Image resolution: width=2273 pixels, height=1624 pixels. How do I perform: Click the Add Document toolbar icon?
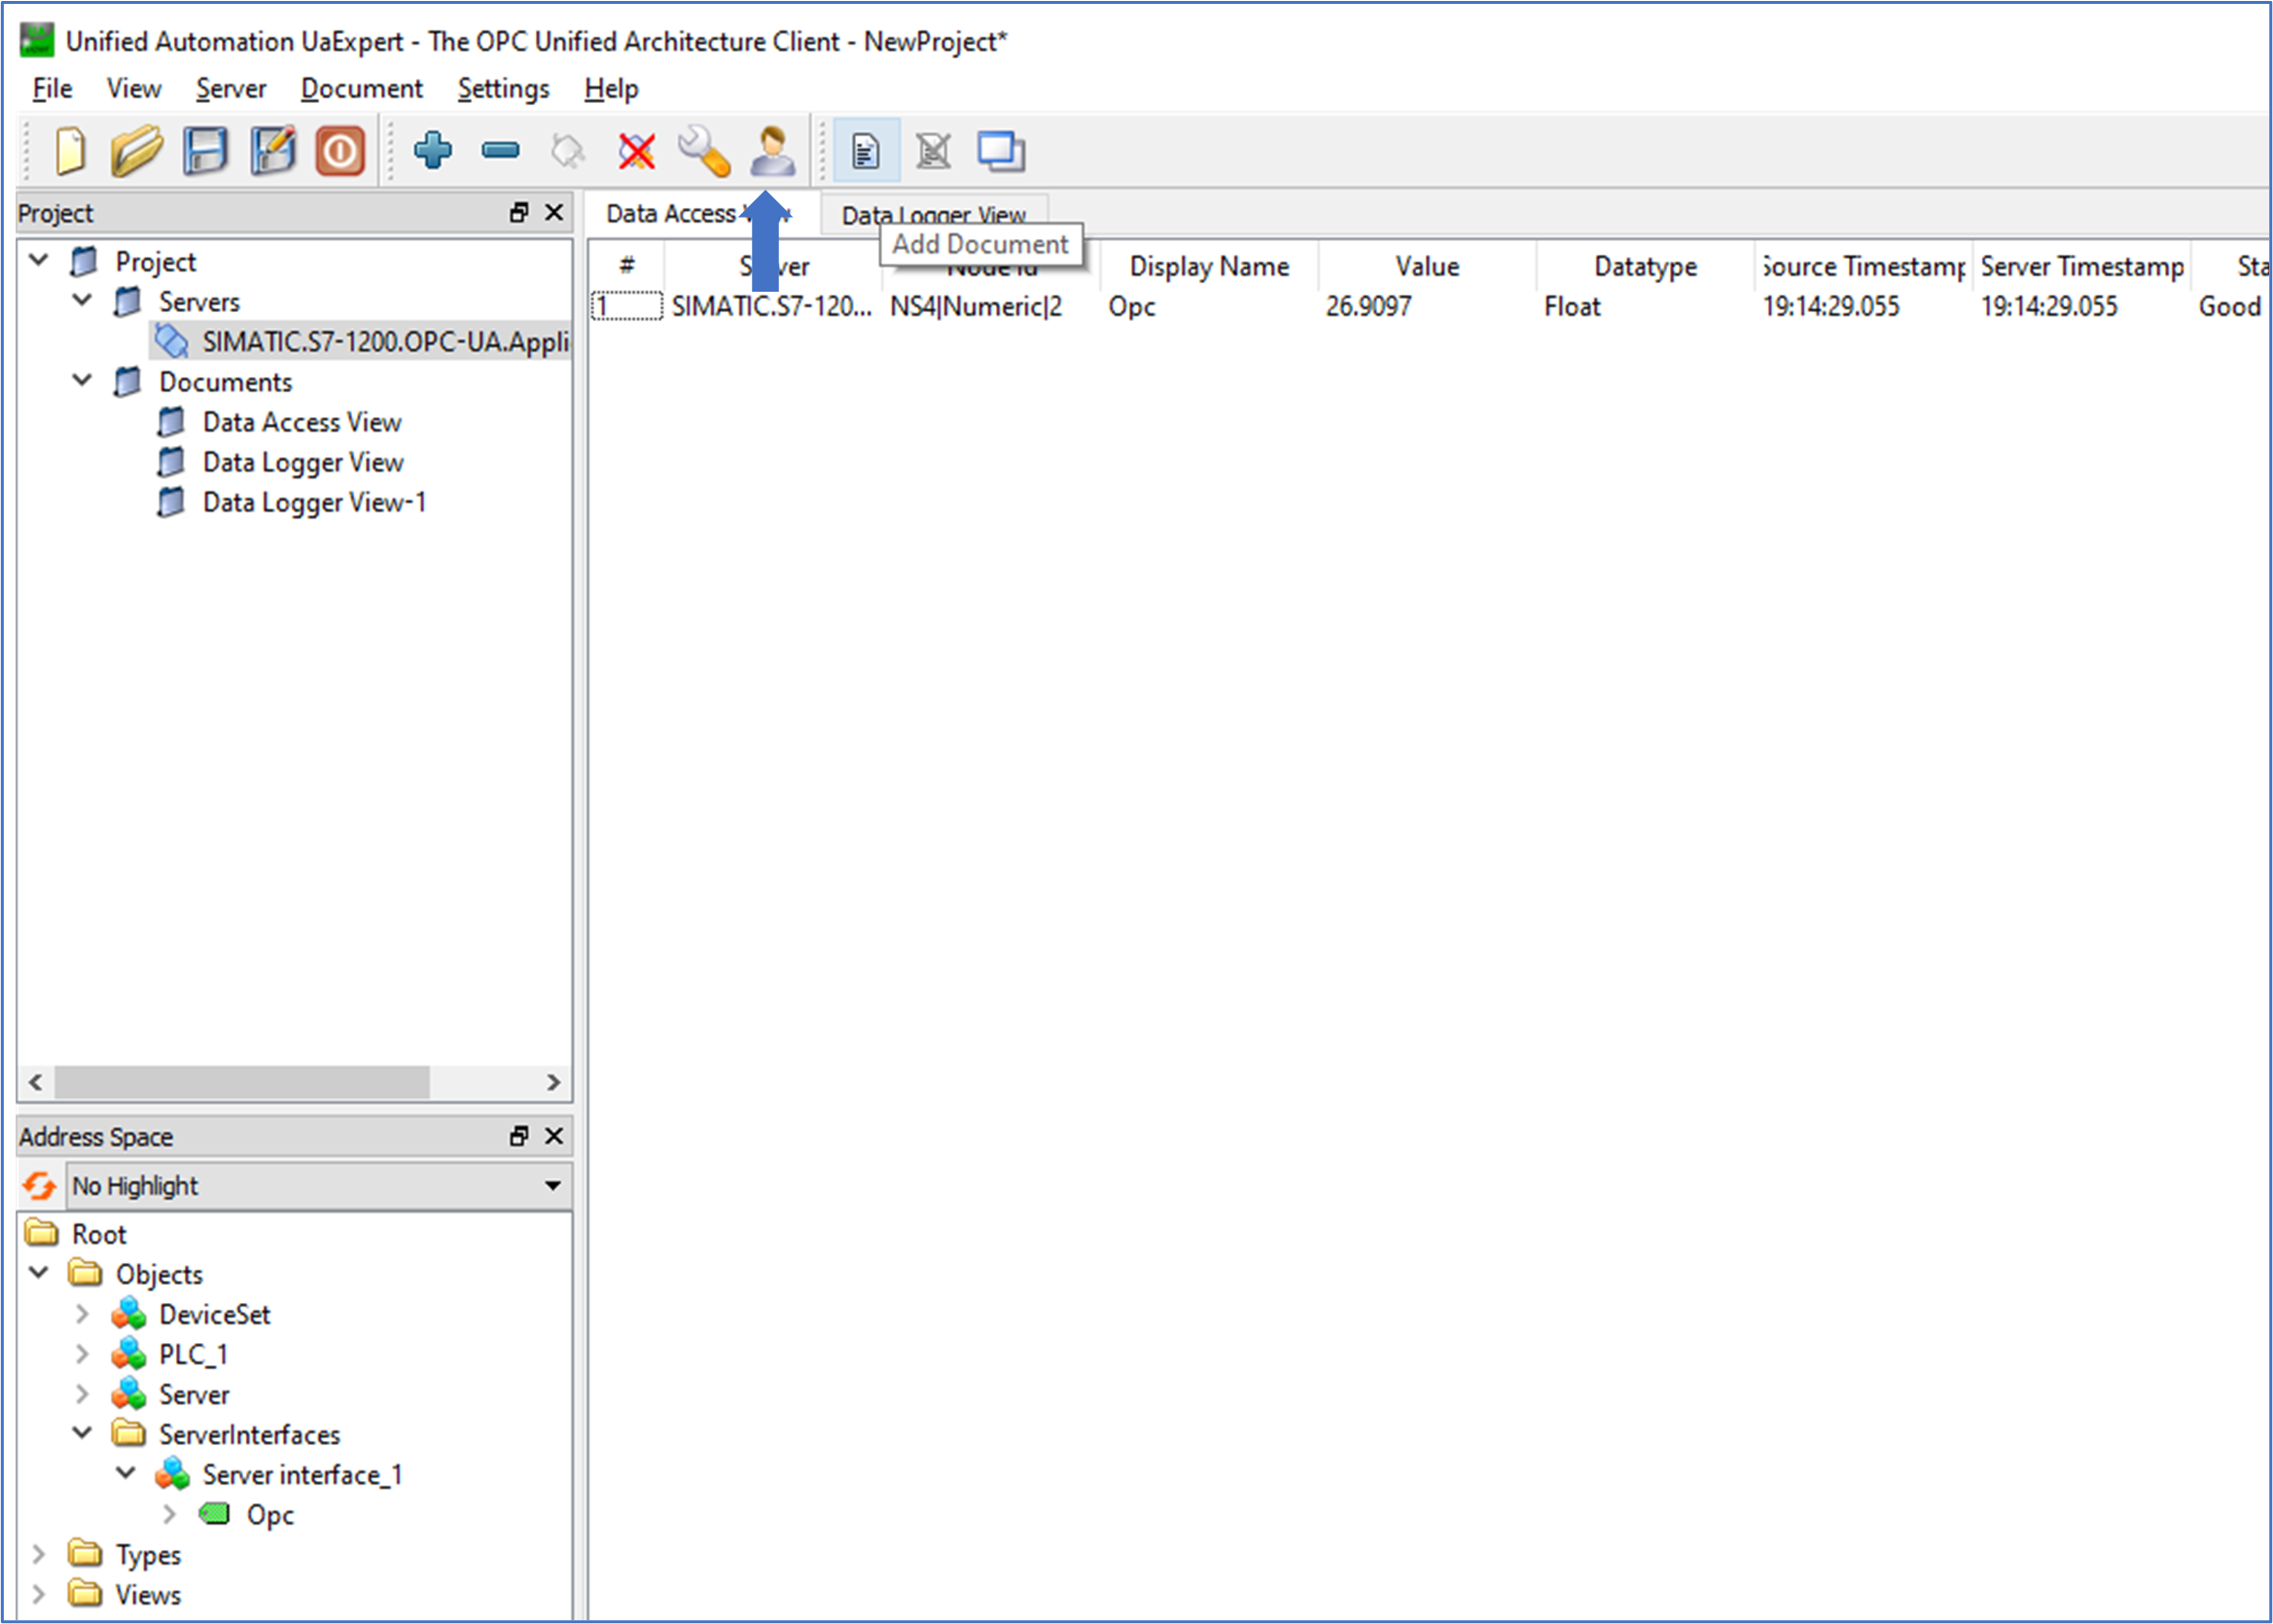pos(866,152)
